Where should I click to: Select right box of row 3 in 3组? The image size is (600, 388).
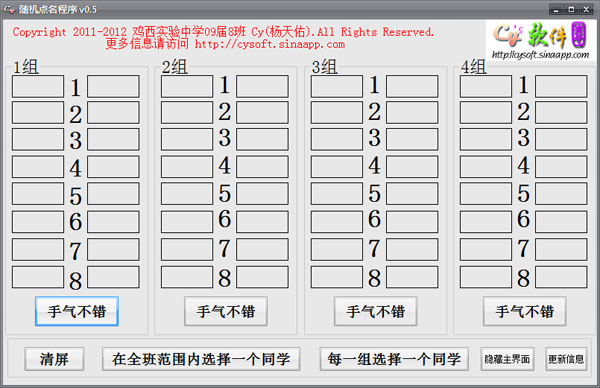pyautogui.click(x=412, y=139)
